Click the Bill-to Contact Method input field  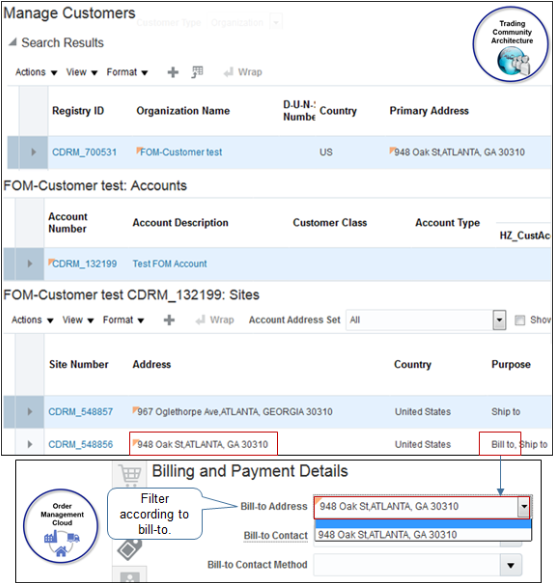[408, 565]
